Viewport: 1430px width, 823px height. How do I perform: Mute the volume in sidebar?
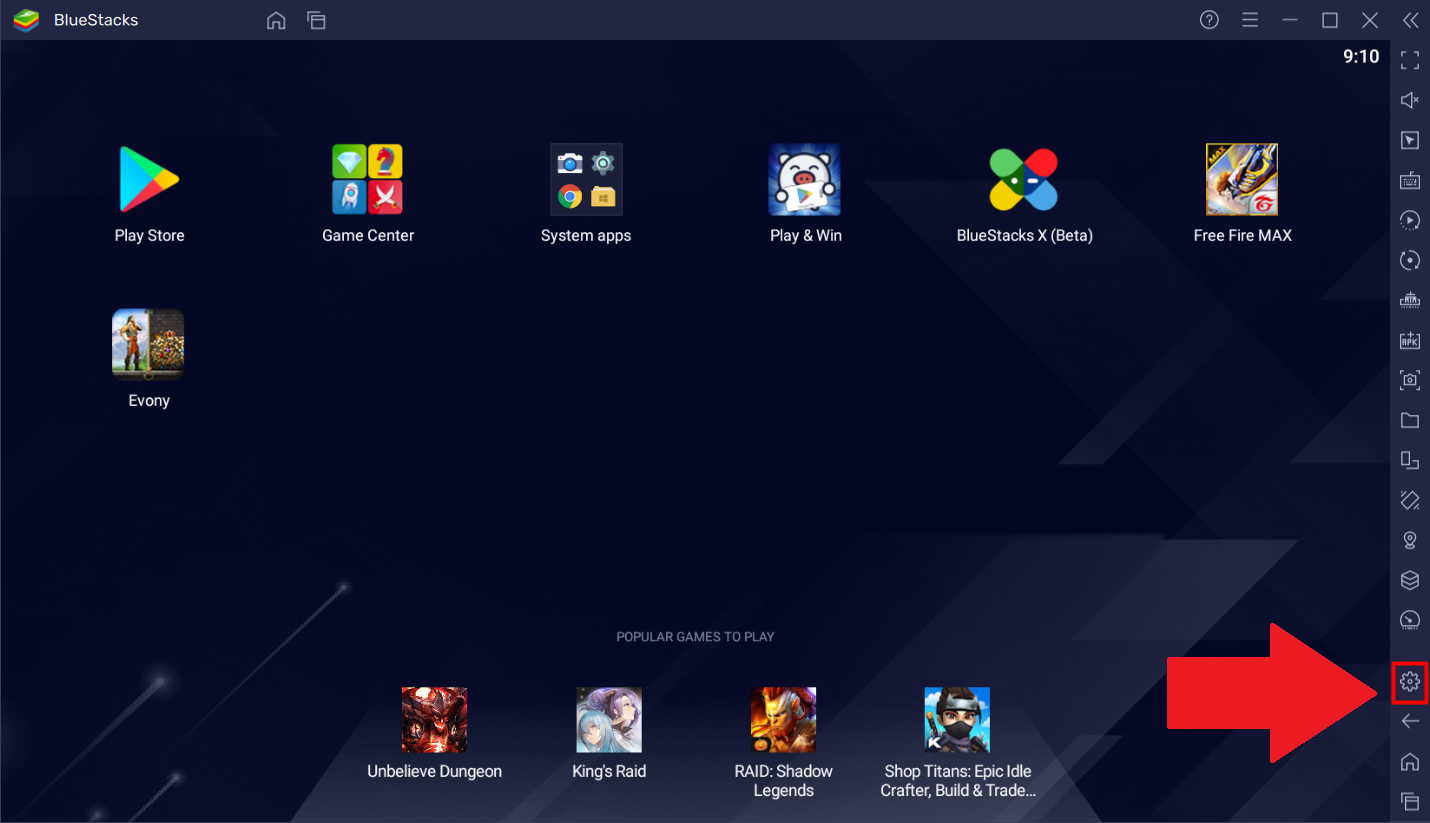pyautogui.click(x=1410, y=100)
